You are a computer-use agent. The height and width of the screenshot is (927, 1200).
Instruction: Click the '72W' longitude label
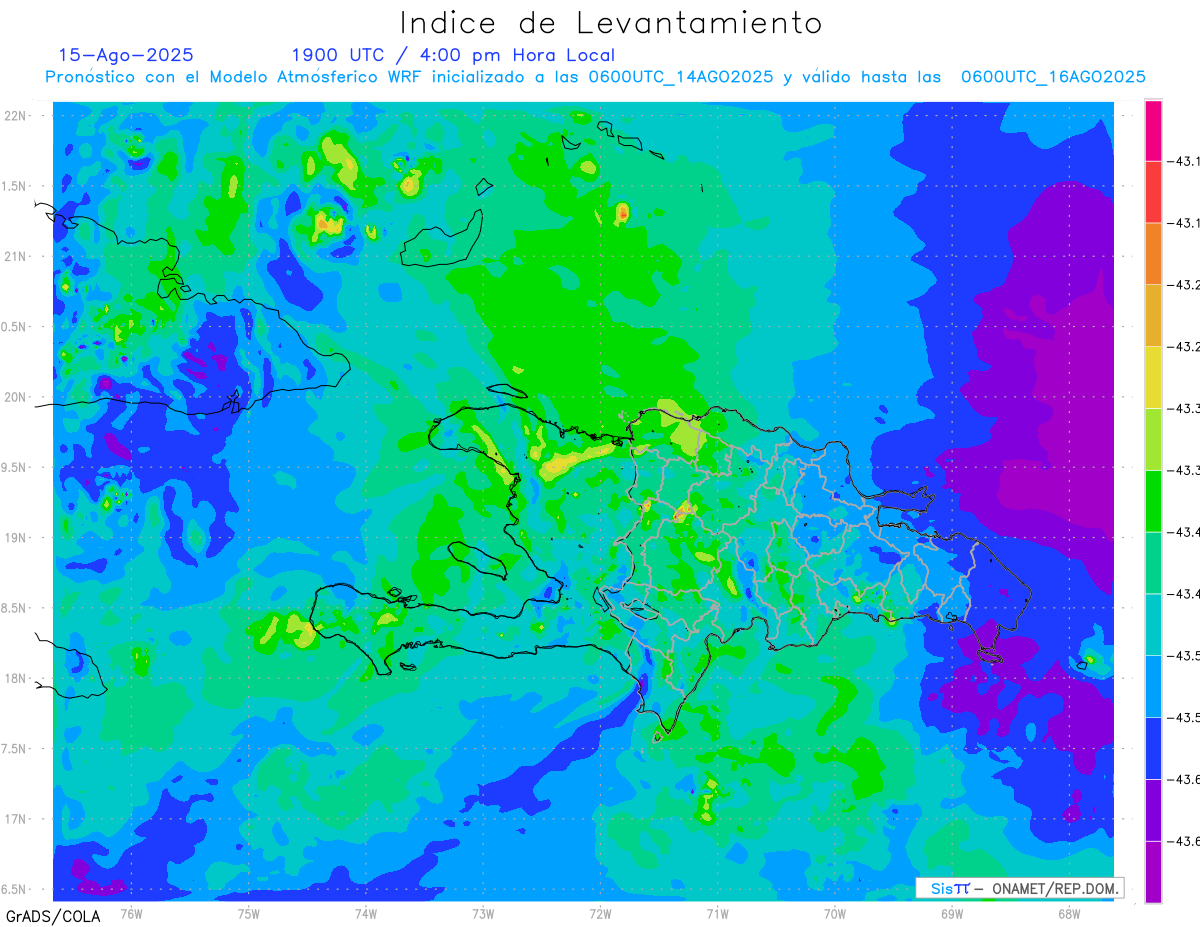[600, 914]
